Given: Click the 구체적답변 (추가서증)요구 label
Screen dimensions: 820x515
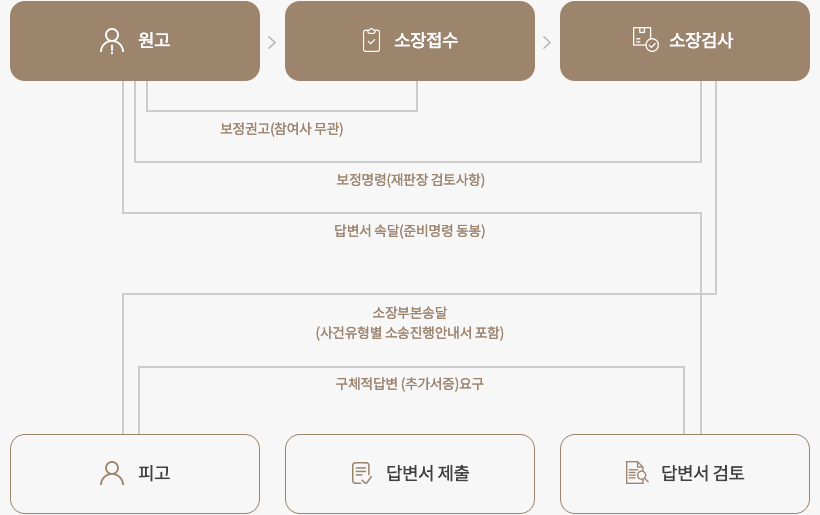Looking at the screenshot, I should (x=409, y=383).
